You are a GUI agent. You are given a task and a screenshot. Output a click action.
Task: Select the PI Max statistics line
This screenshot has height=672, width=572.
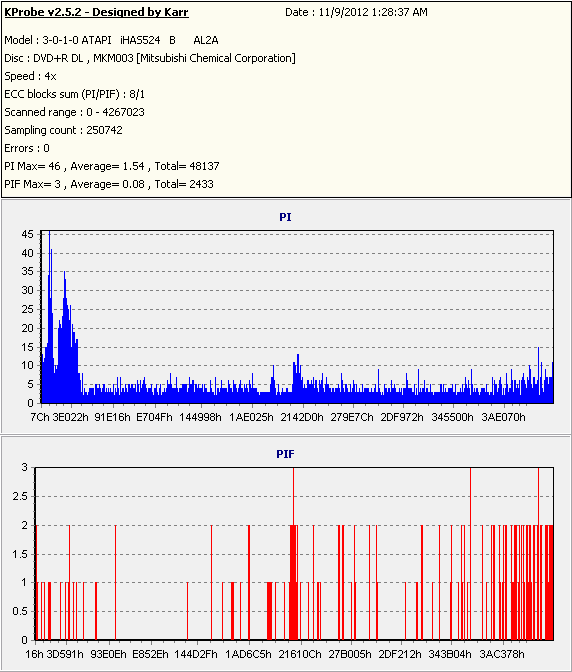click(x=112, y=166)
